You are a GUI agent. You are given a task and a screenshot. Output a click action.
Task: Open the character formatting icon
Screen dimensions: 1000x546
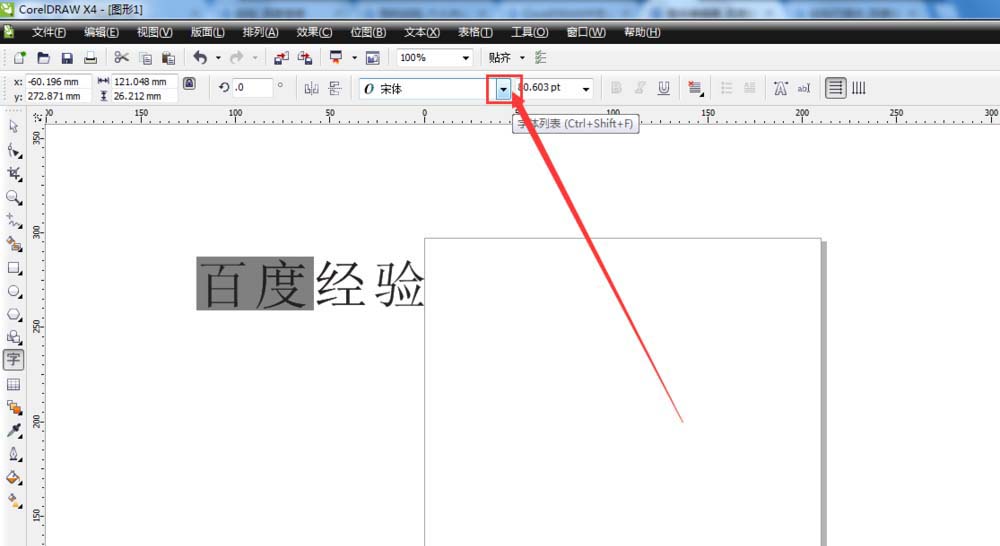click(x=781, y=88)
